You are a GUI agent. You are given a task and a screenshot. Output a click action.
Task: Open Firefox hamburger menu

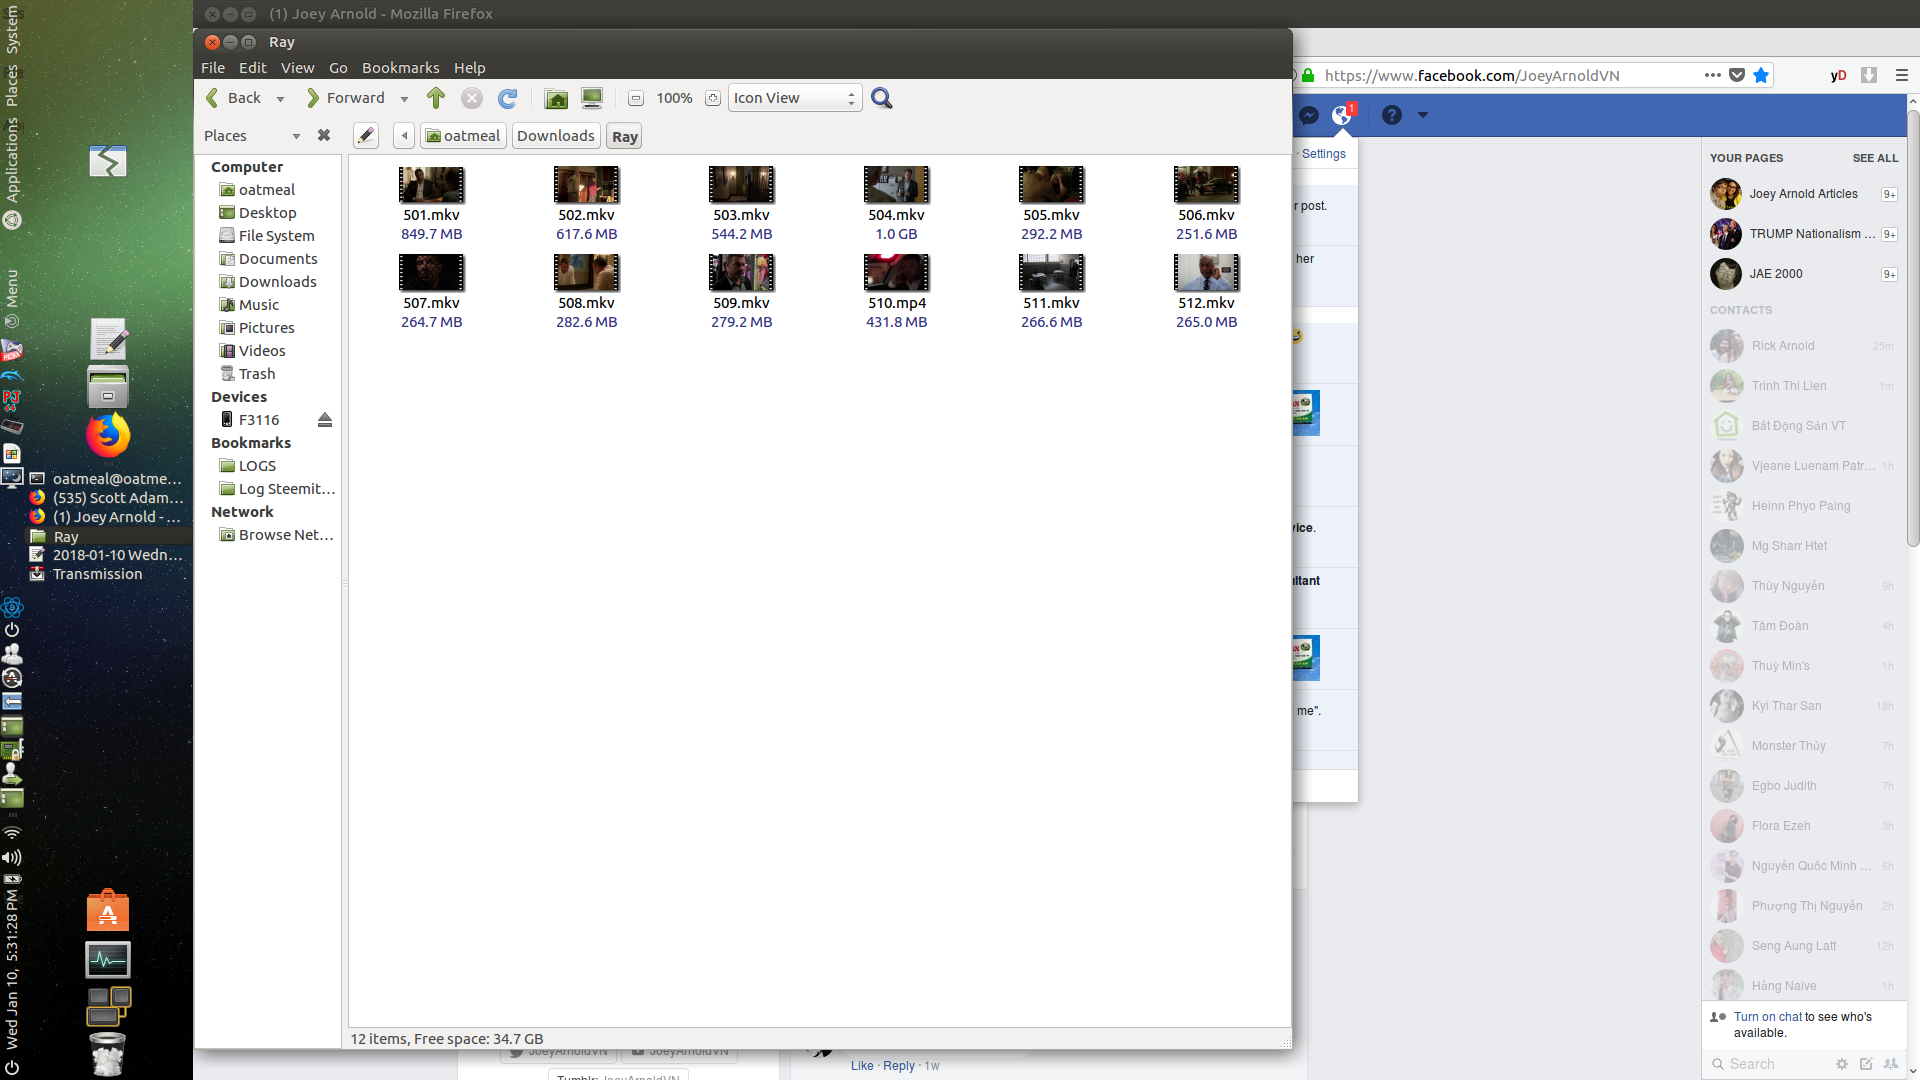point(1902,75)
